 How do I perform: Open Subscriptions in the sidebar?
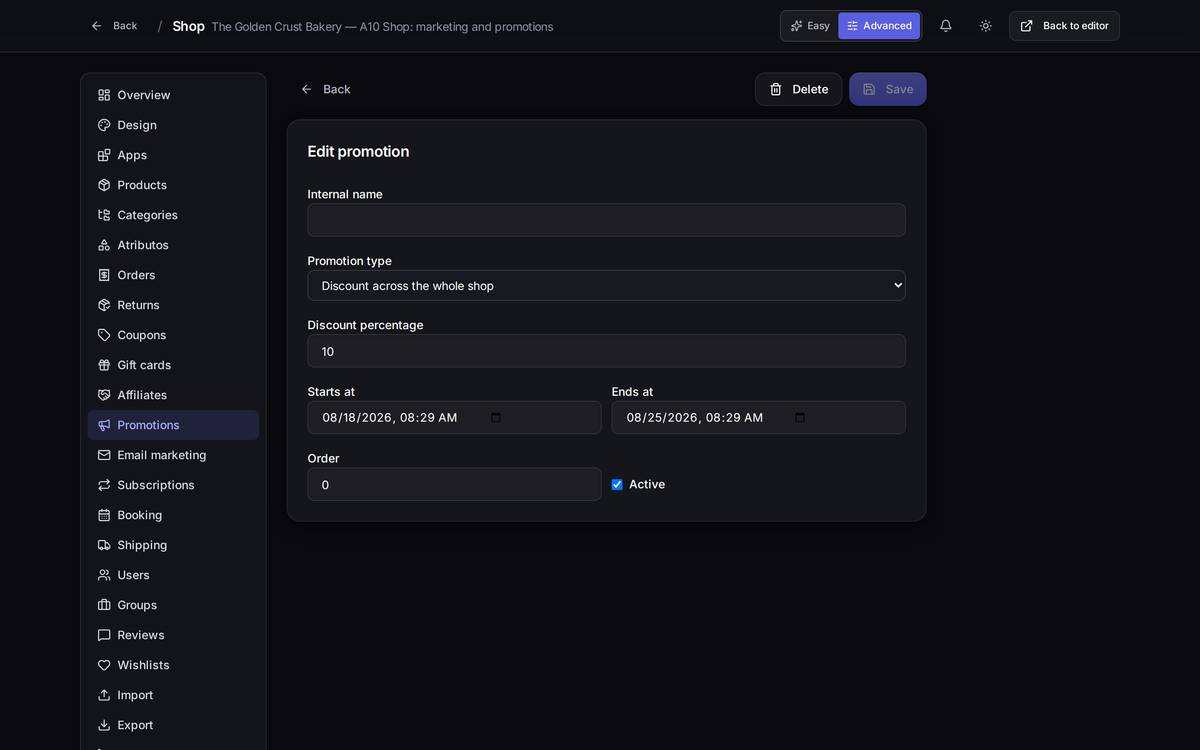point(173,485)
